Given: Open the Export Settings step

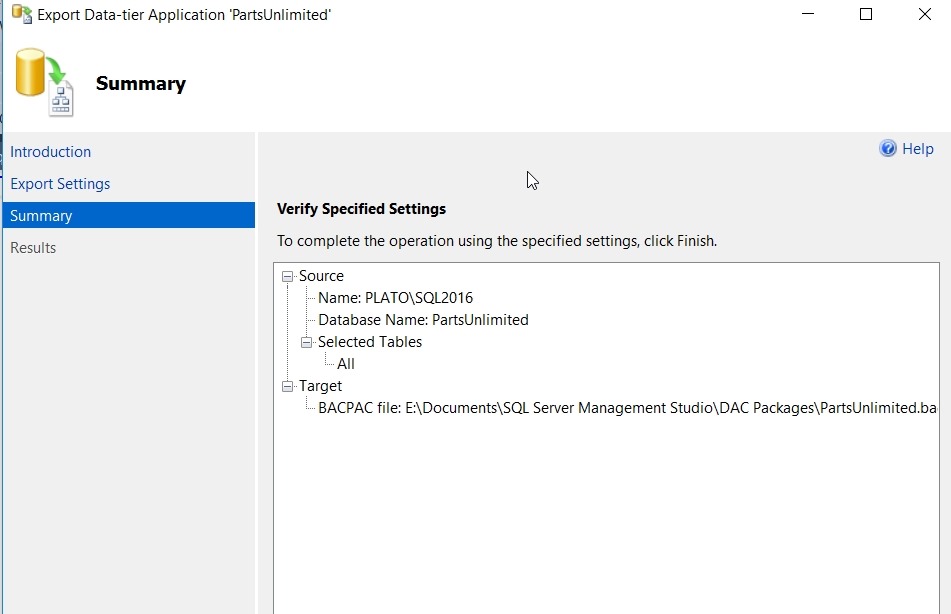Looking at the screenshot, I should tap(60, 184).
